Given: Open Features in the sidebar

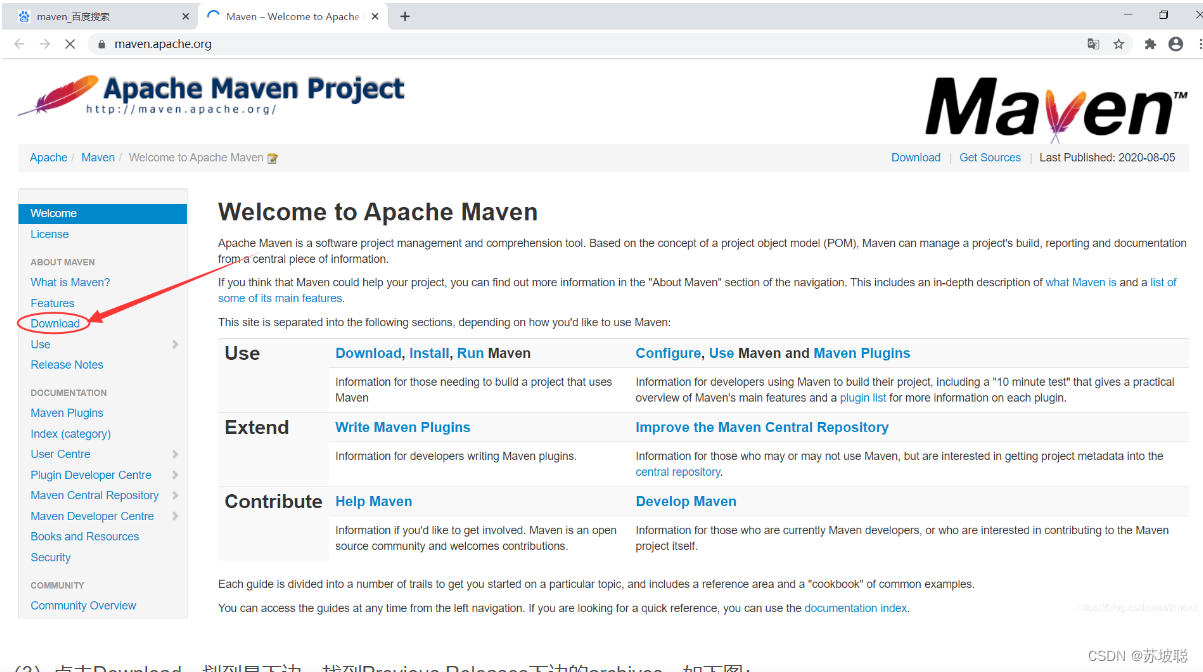Looking at the screenshot, I should click(x=52, y=303).
